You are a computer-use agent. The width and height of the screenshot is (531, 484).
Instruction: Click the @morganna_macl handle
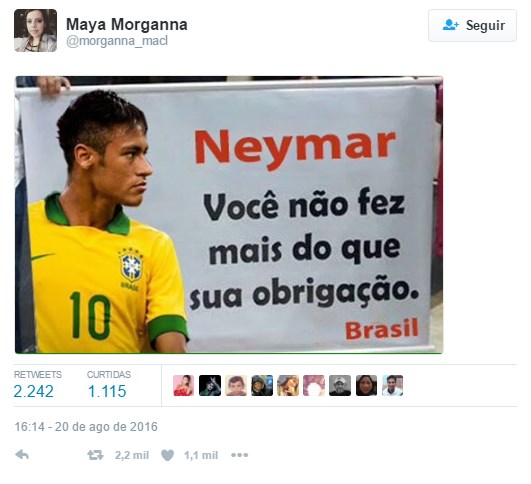click(117, 41)
